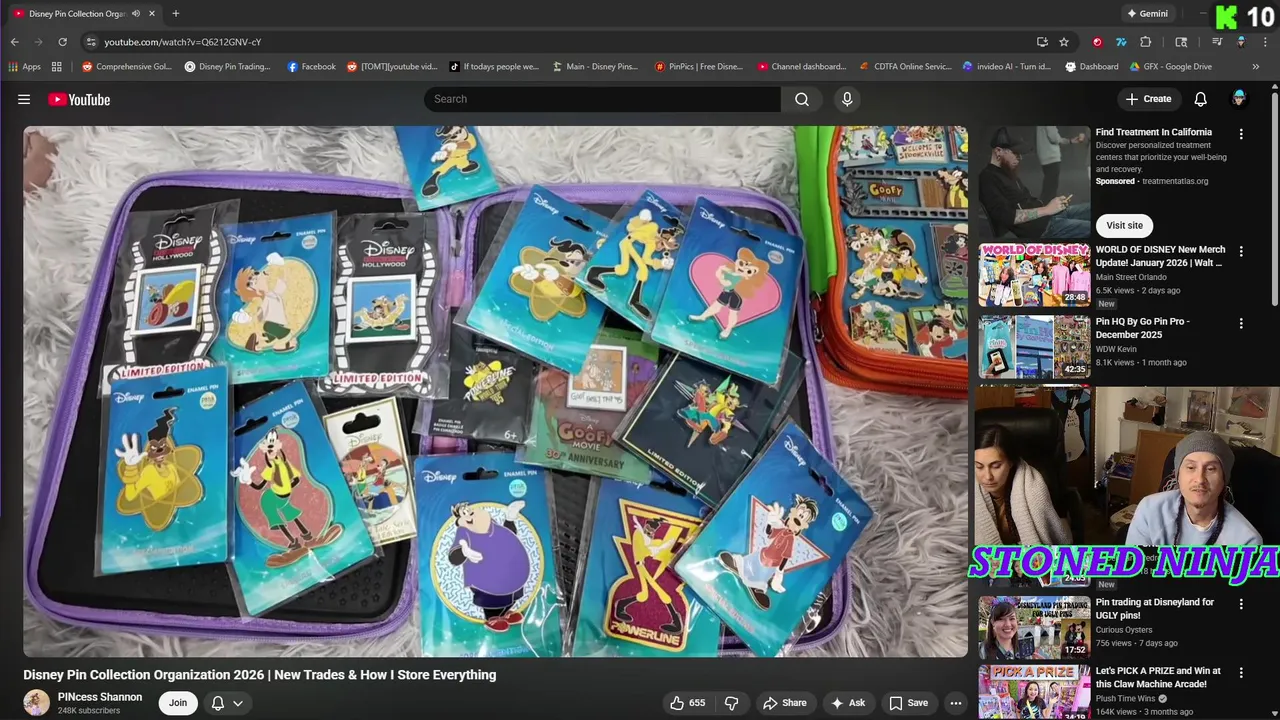The height and width of the screenshot is (720, 1280).
Task: Open Chrome profile avatar in toolbar
Action: pos(1241,42)
